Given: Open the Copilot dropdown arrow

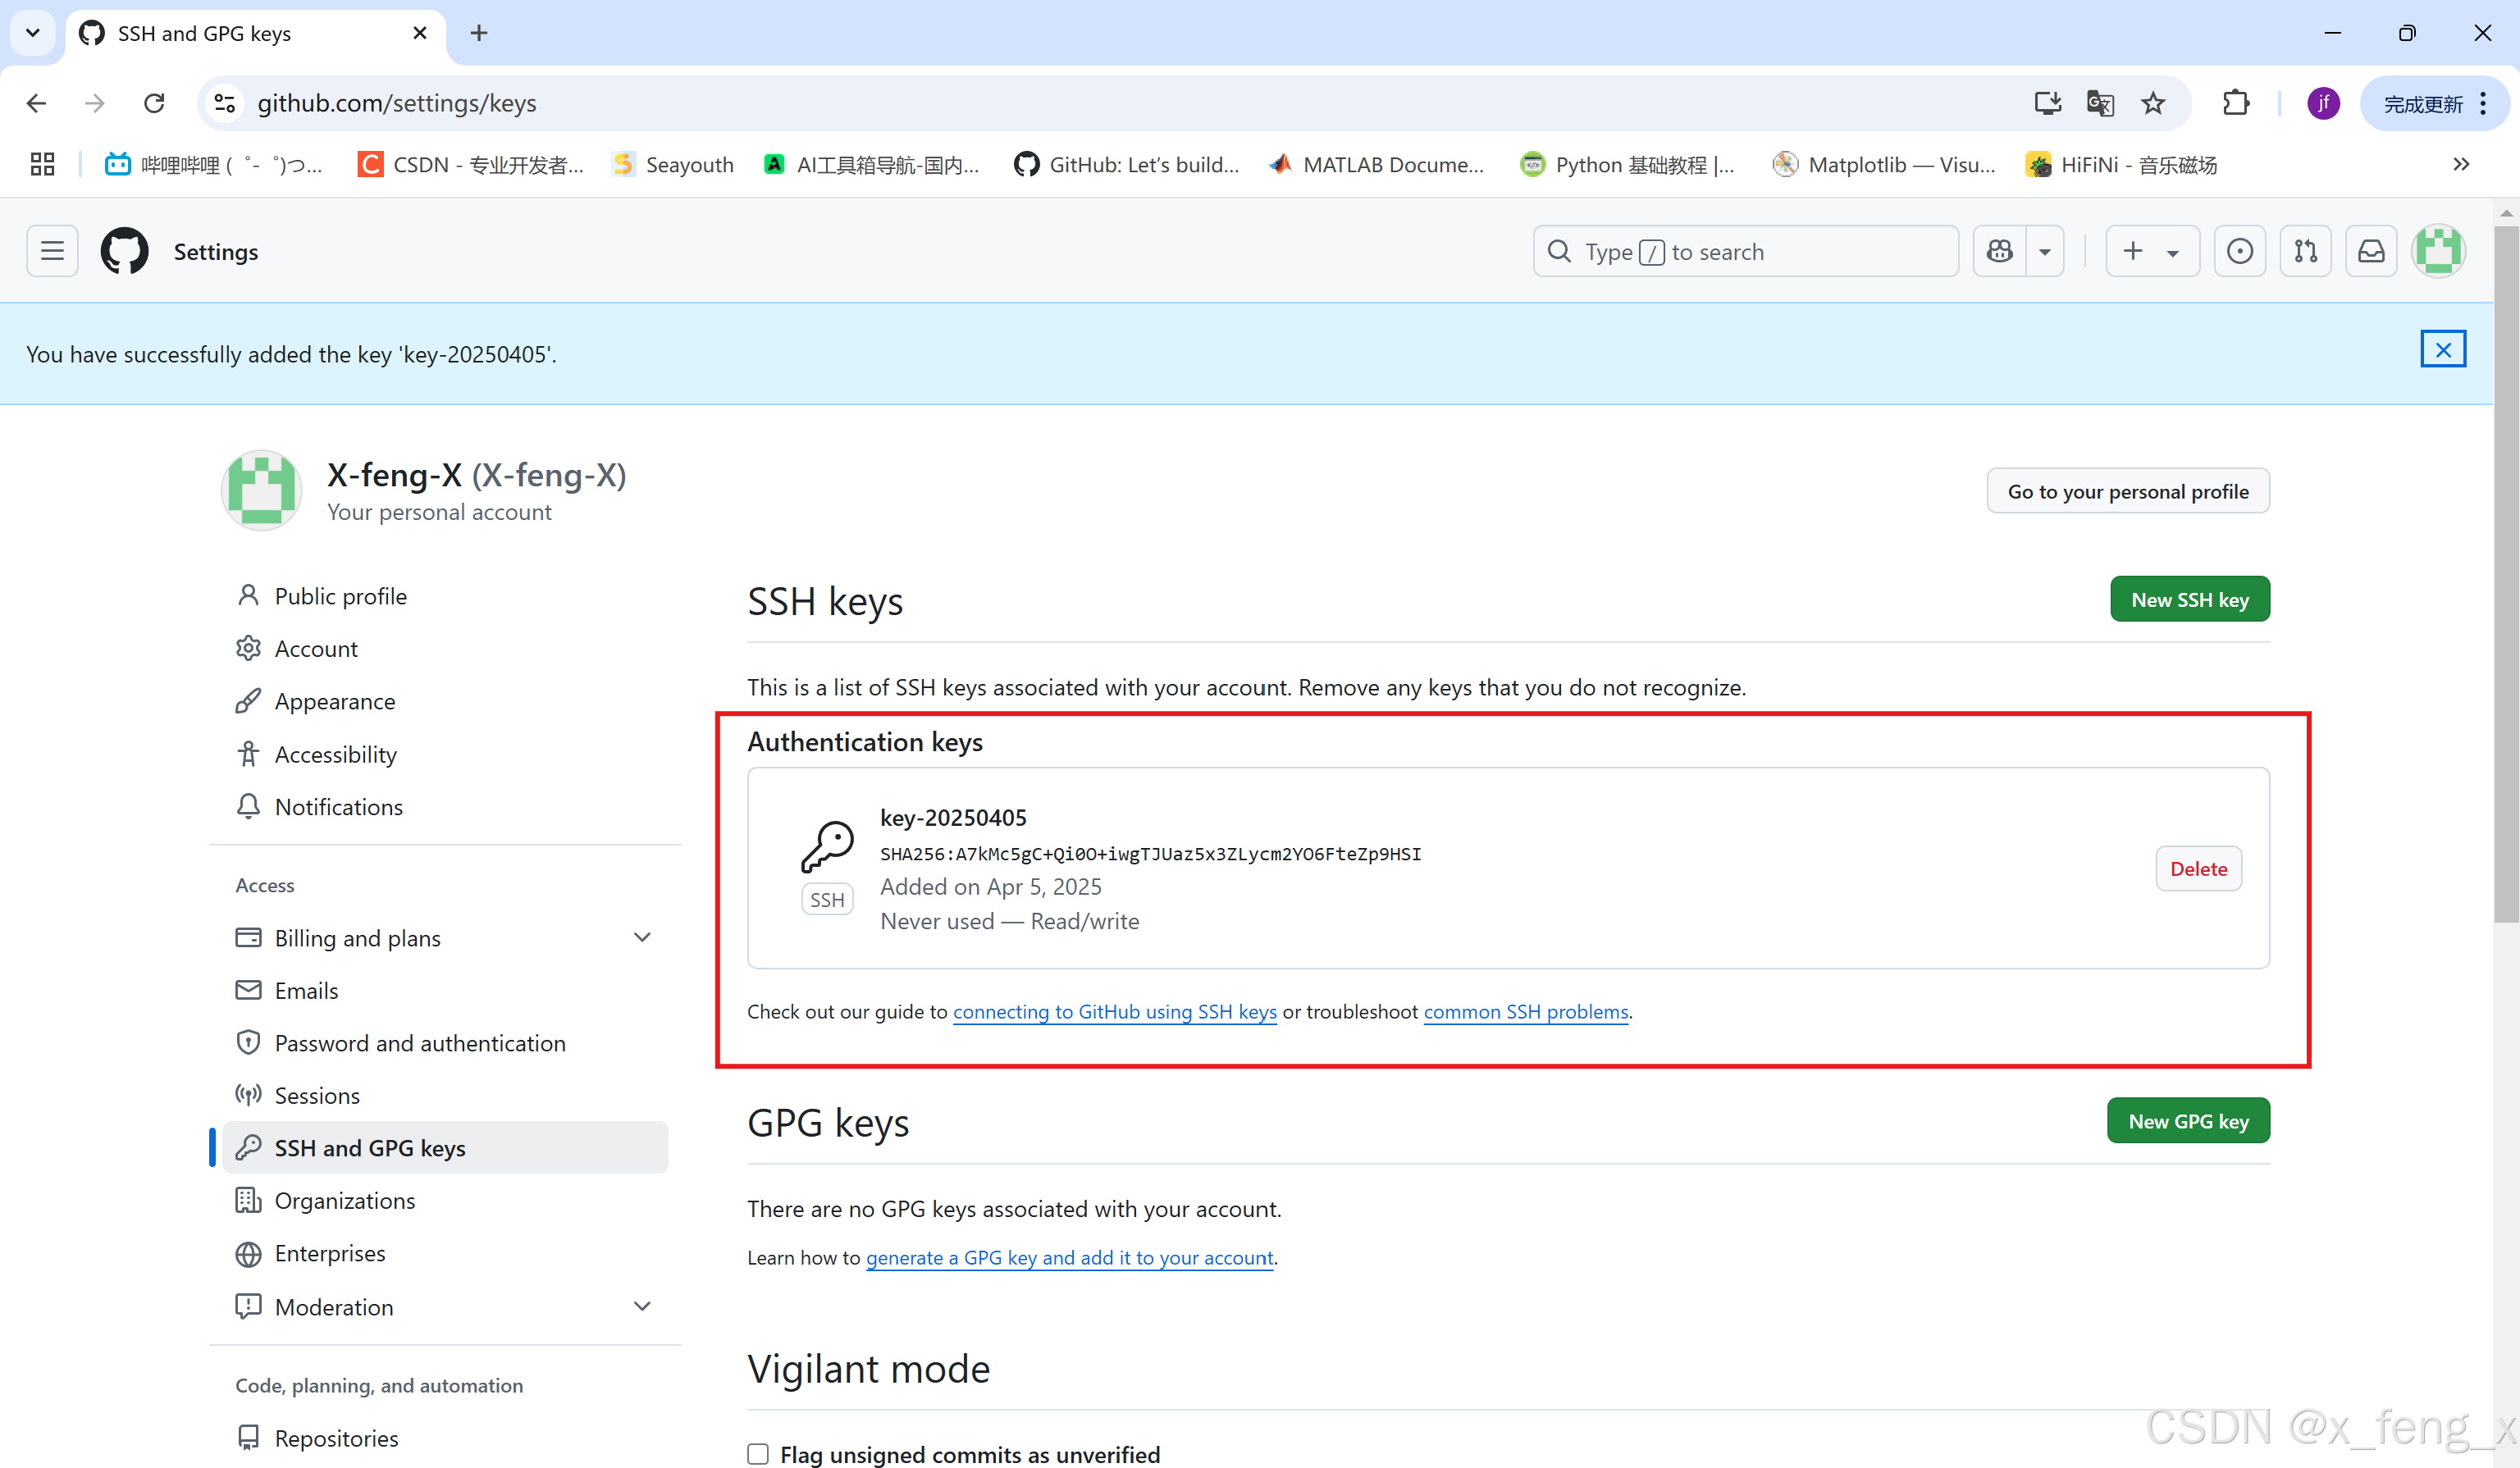Looking at the screenshot, I should coord(2045,252).
